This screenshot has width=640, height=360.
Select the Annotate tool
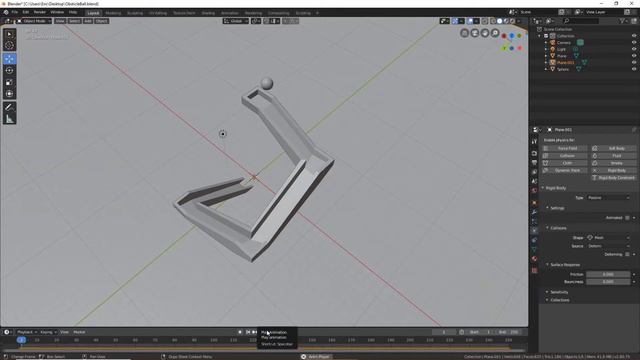click(x=9, y=107)
